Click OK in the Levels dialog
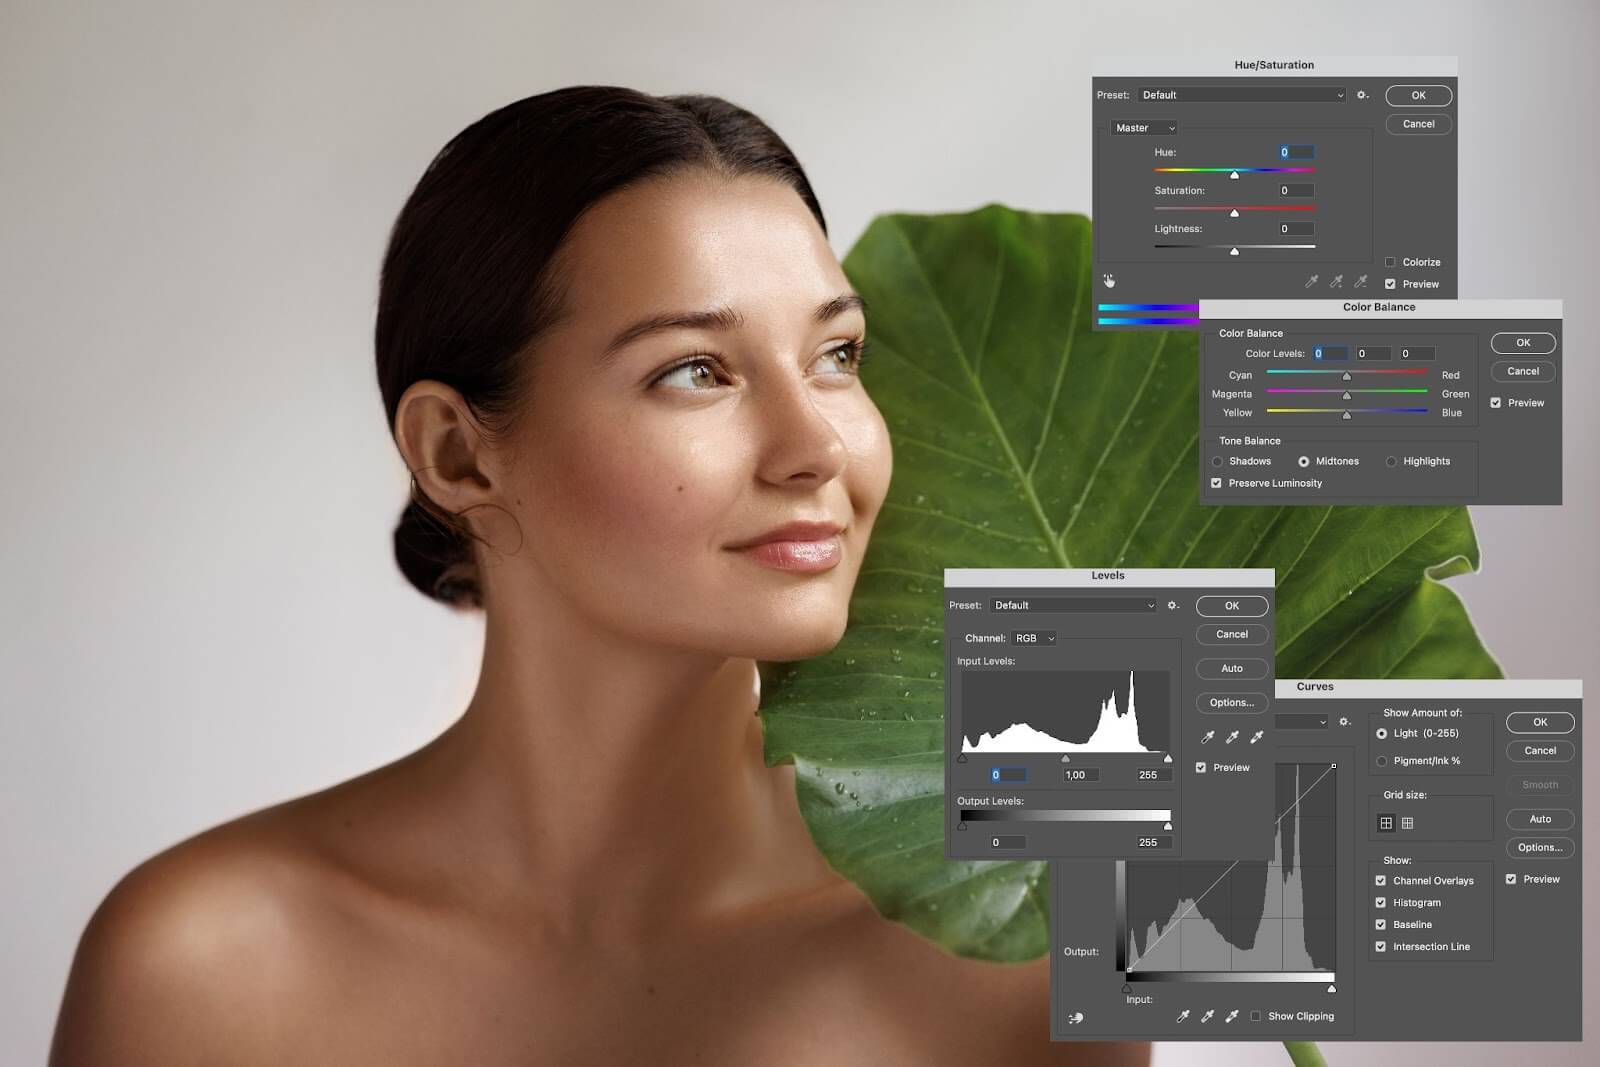Viewport: 1600px width, 1067px height. point(1232,606)
